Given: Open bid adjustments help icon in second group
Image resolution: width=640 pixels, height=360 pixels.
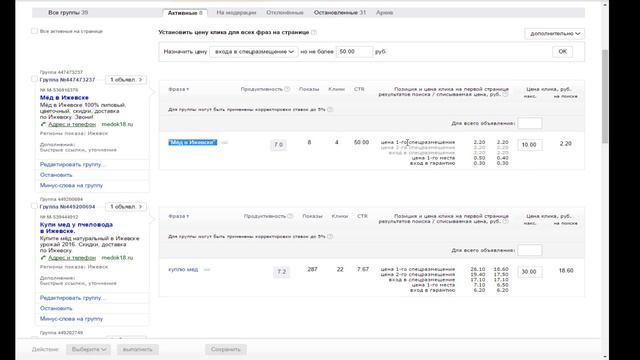Looking at the screenshot, I should 330,236.
